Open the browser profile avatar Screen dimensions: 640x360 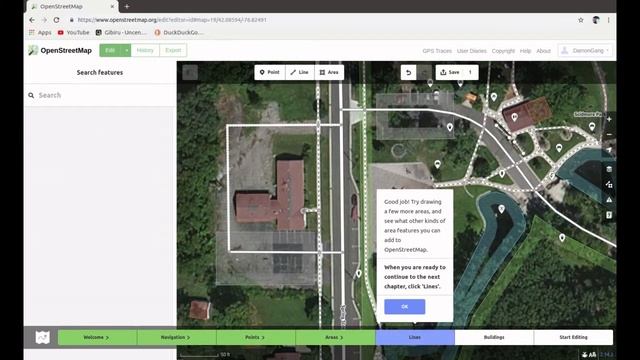tap(596, 20)
